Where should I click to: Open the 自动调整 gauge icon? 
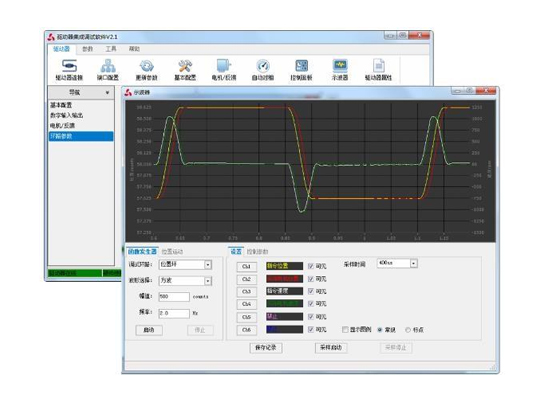point(263,66)
